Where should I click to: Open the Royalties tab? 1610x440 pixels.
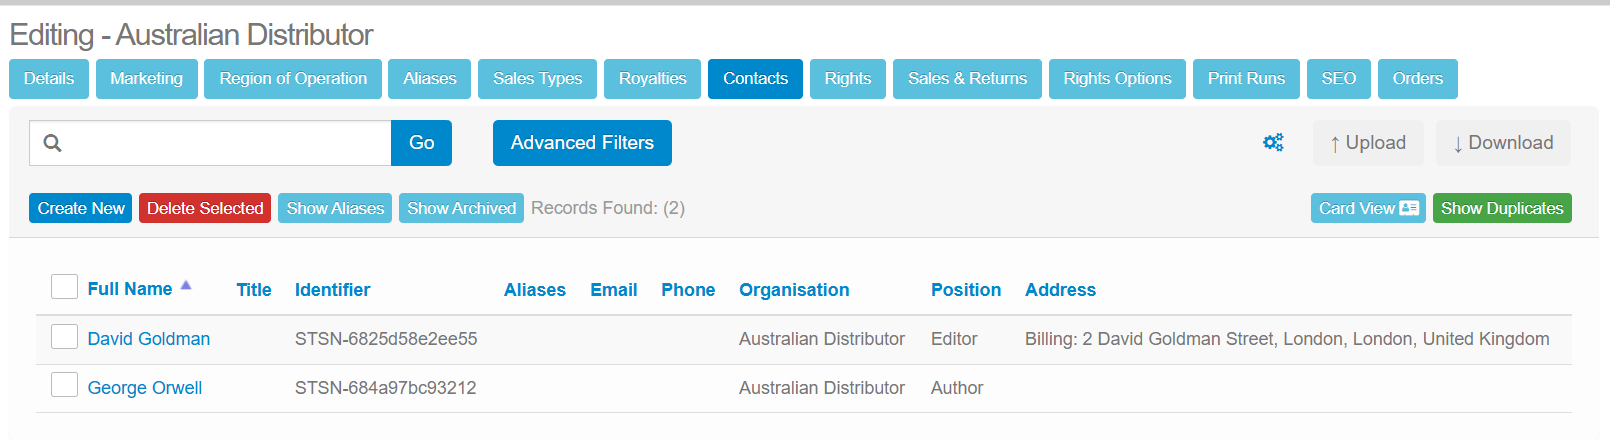652,79
